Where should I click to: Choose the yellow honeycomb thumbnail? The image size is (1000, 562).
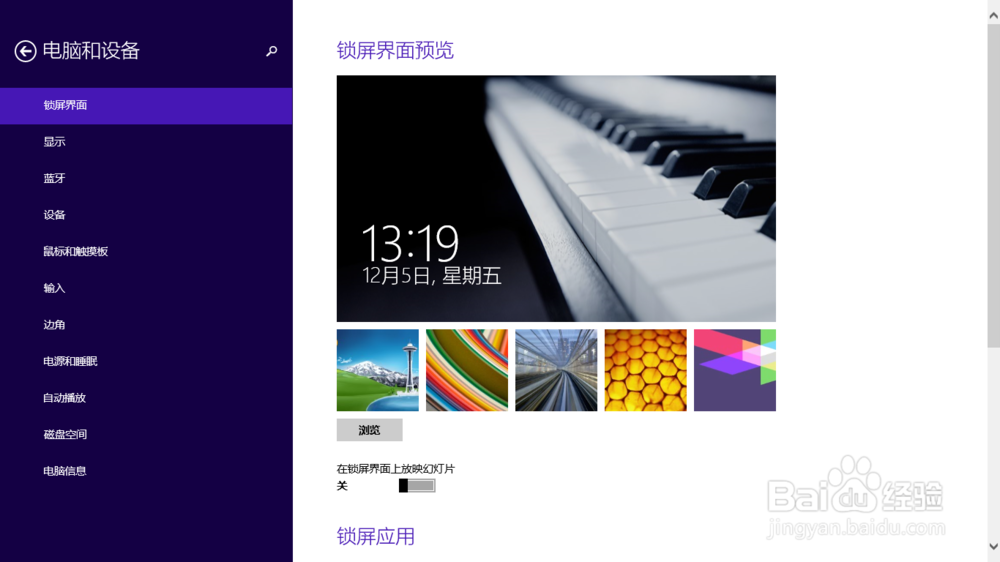pos(645,370)
